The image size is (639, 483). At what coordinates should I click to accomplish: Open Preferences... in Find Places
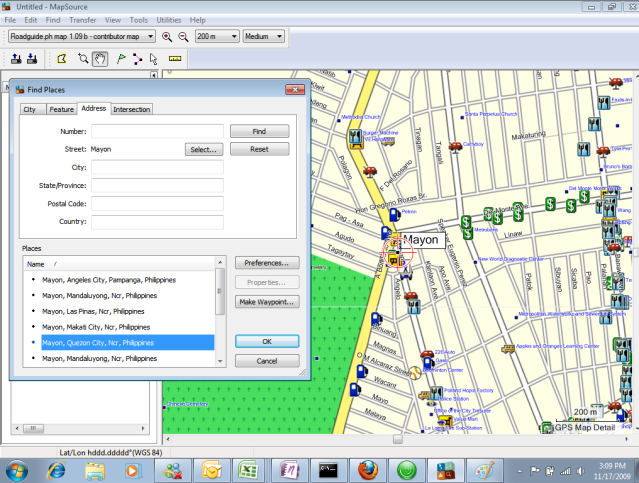point(267,263)
